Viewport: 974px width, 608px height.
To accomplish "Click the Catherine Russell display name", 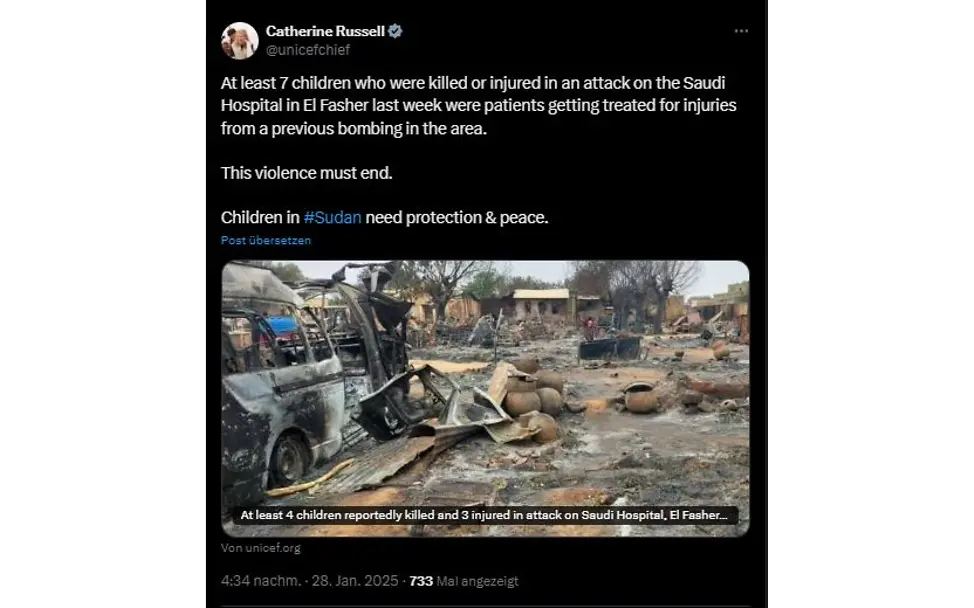I will point(325,31).
